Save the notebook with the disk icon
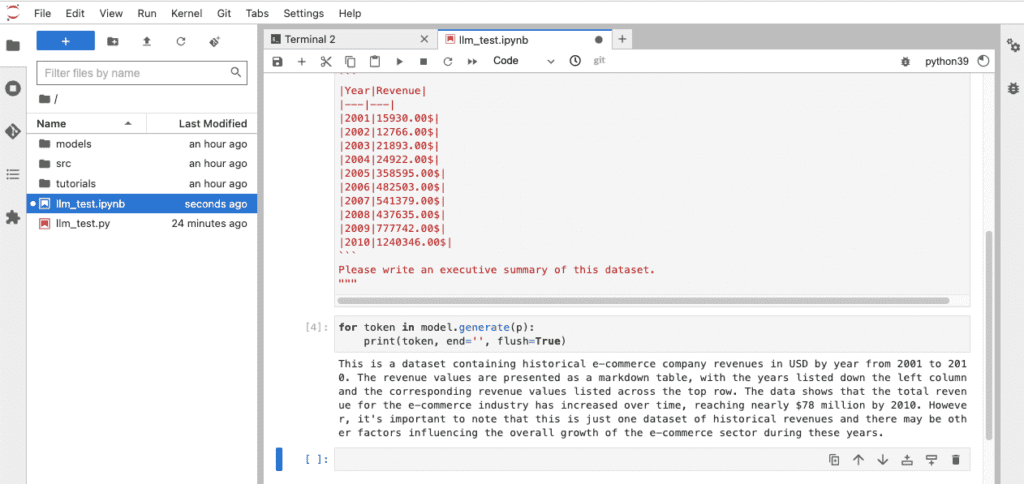 coord(278,61)
